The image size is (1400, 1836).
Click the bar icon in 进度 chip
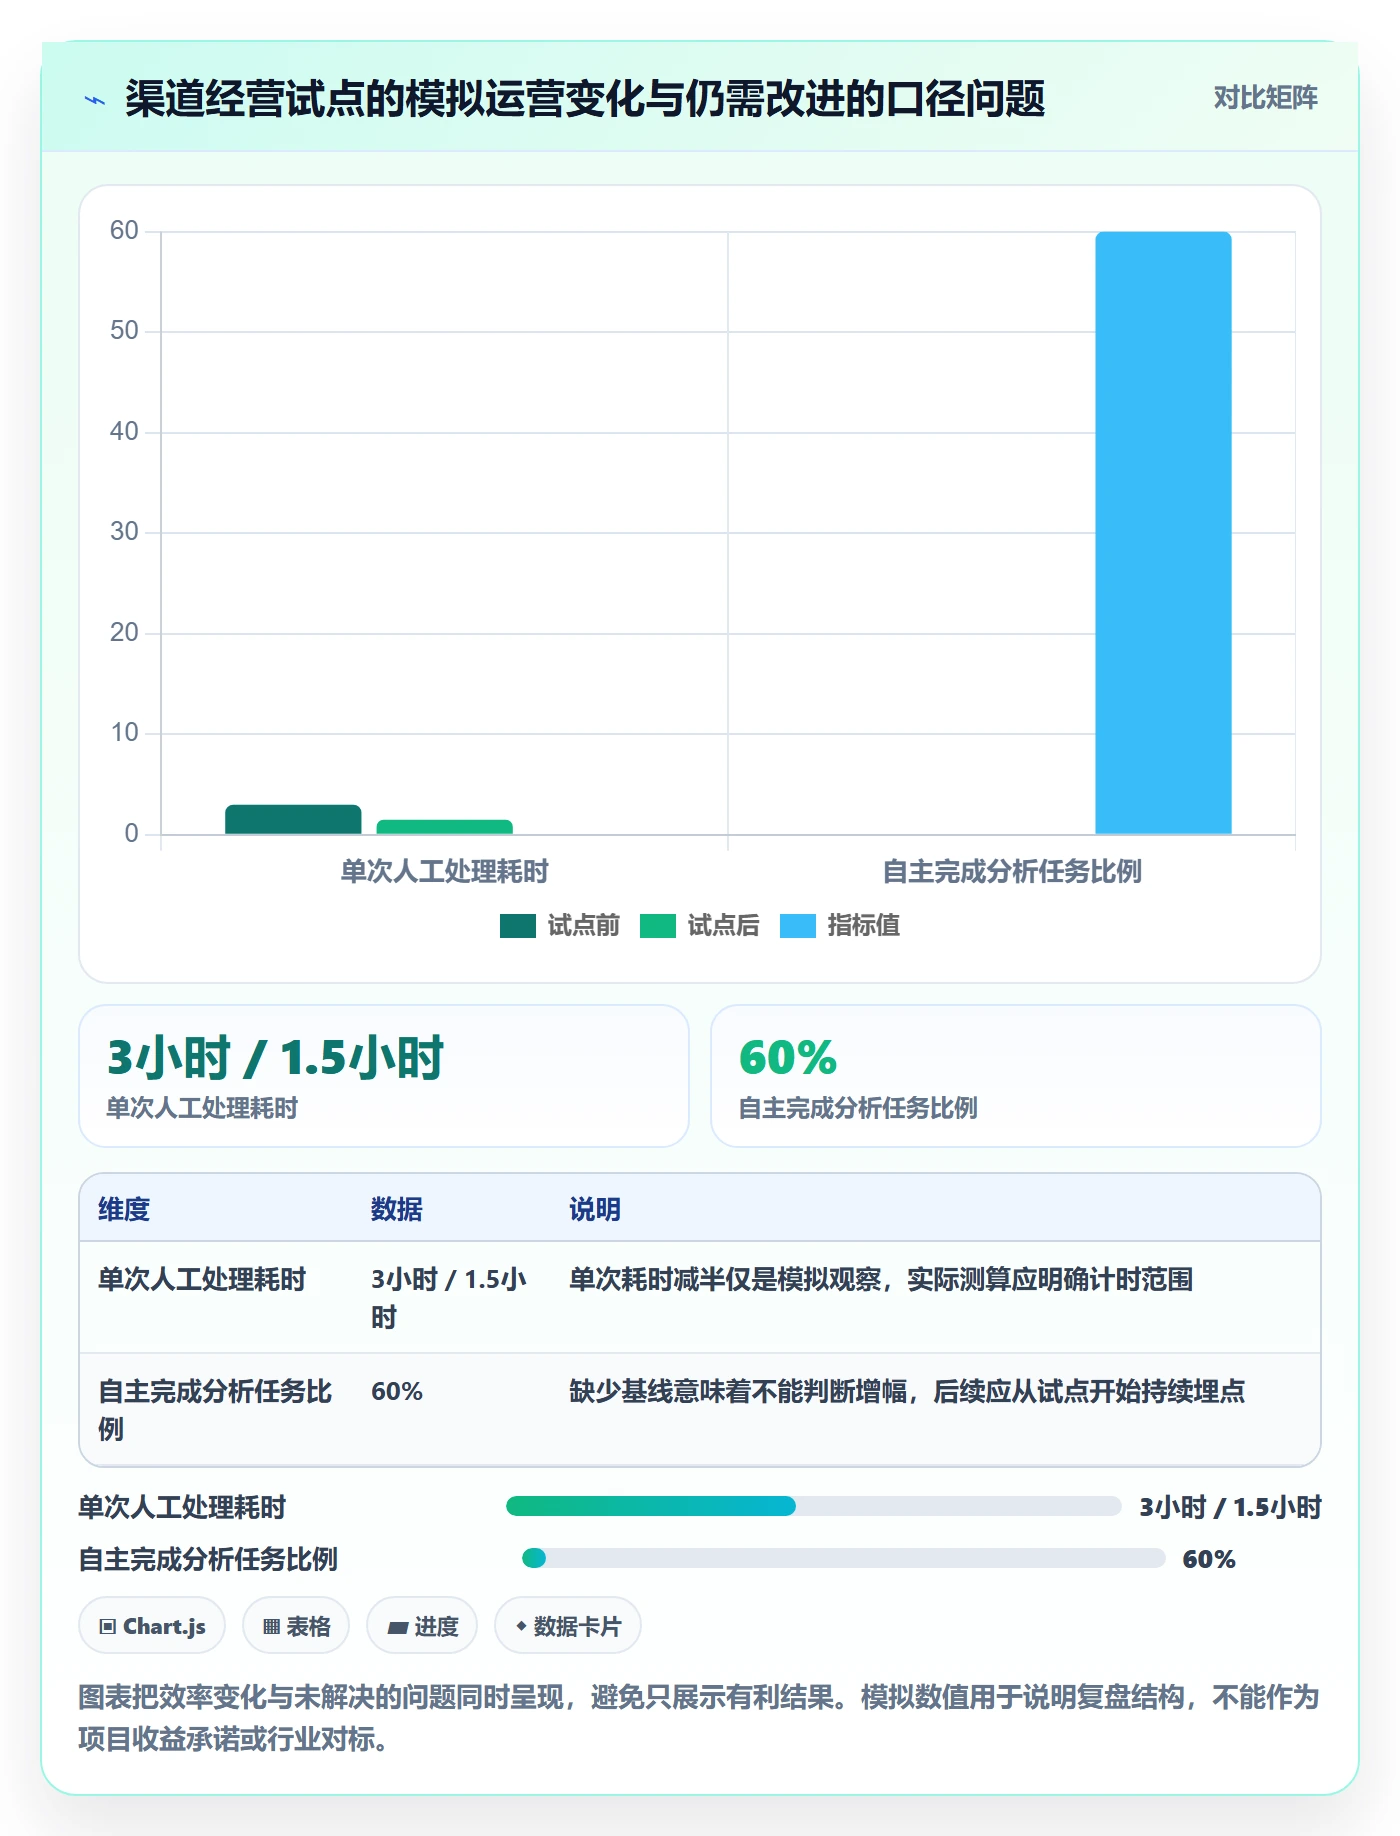point(397,1628)
